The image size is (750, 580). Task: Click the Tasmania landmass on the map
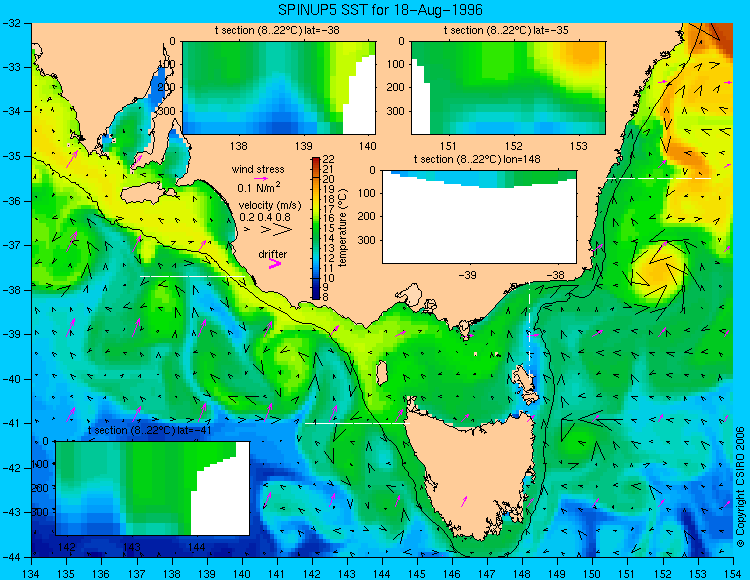(474, 473)
